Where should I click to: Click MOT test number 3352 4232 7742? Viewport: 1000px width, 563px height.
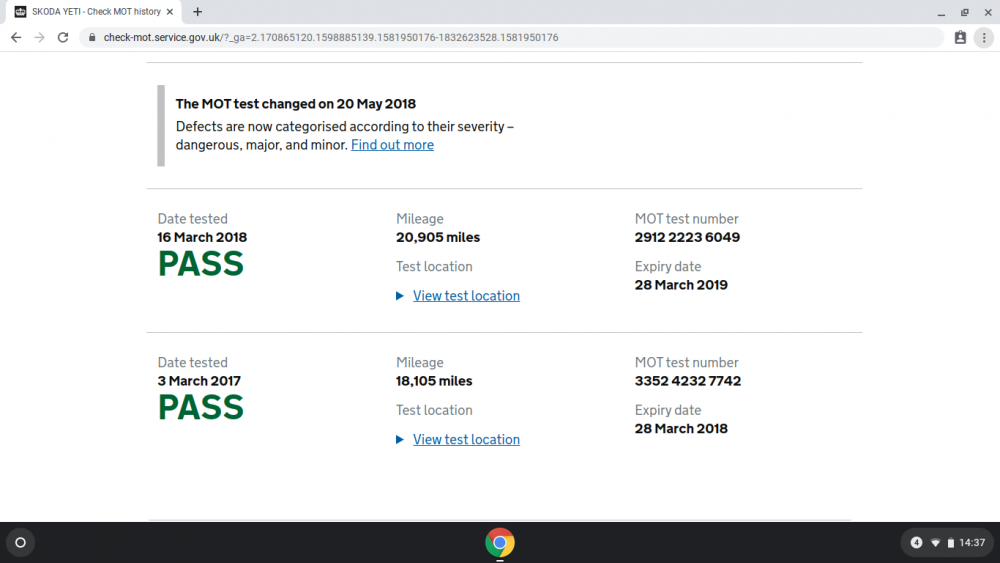point(688,381)
